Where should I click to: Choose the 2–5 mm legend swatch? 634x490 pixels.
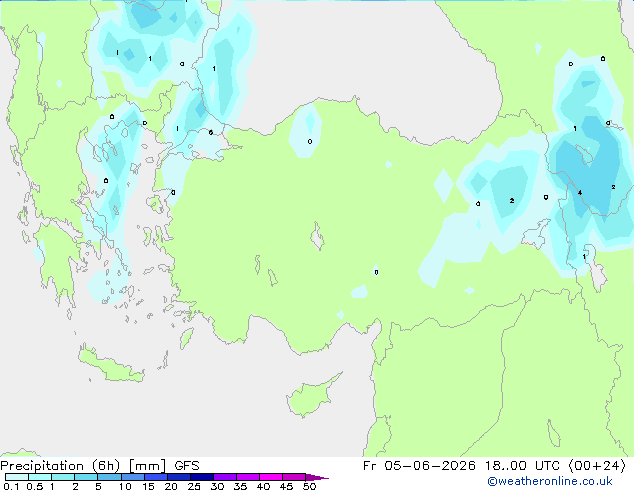click(86, 477)
